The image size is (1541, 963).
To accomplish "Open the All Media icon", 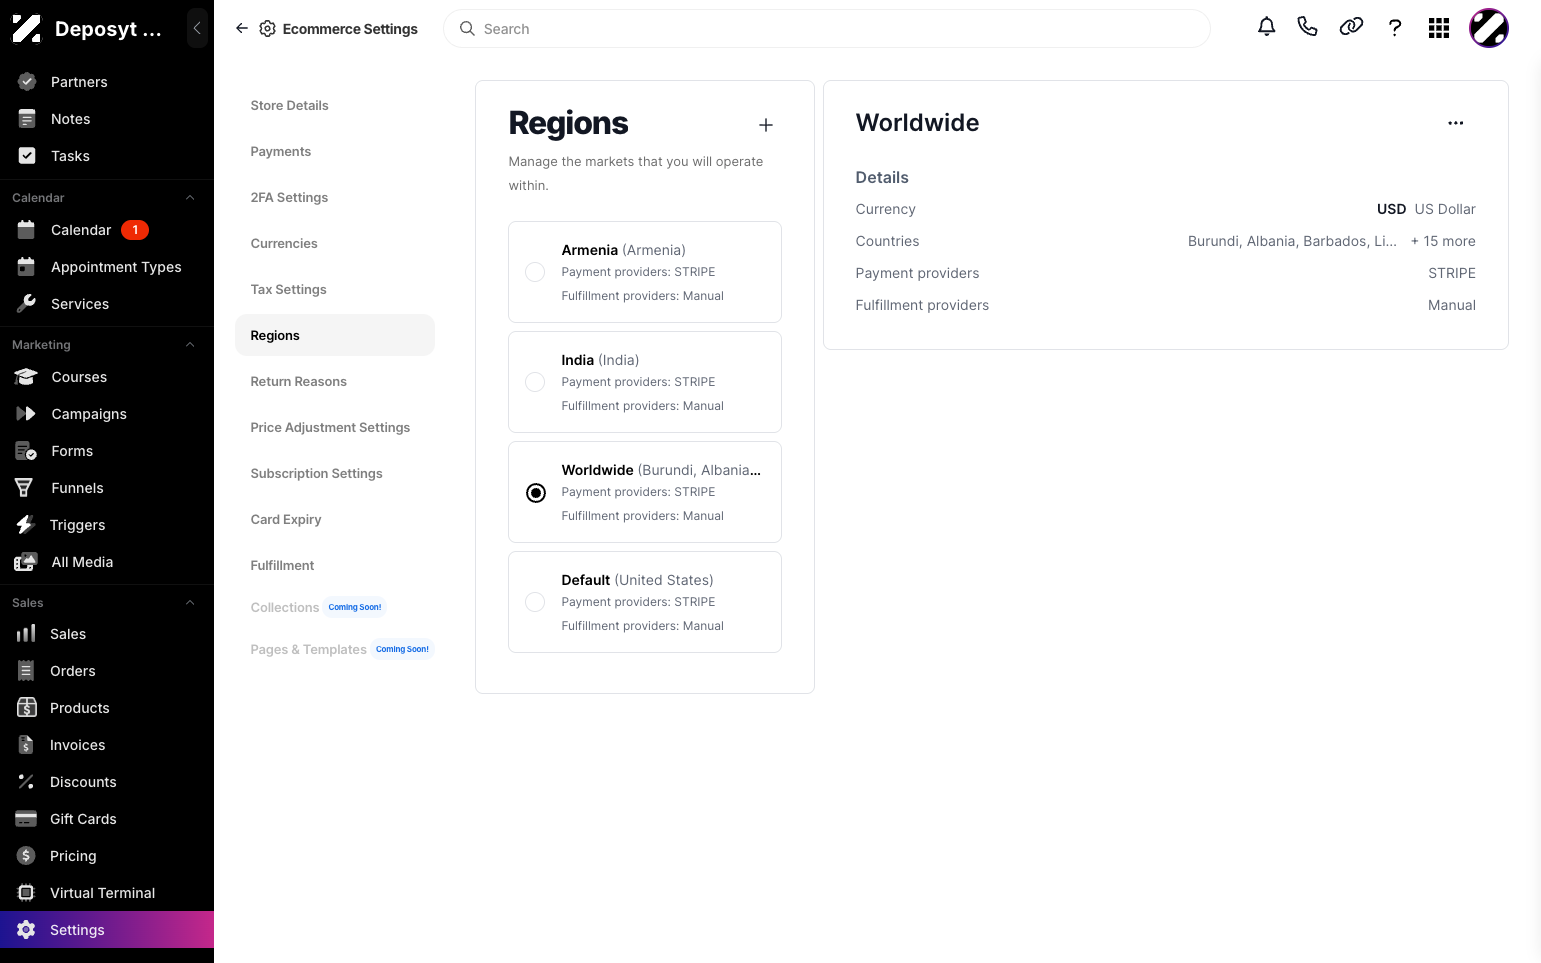I will (26, 562).
